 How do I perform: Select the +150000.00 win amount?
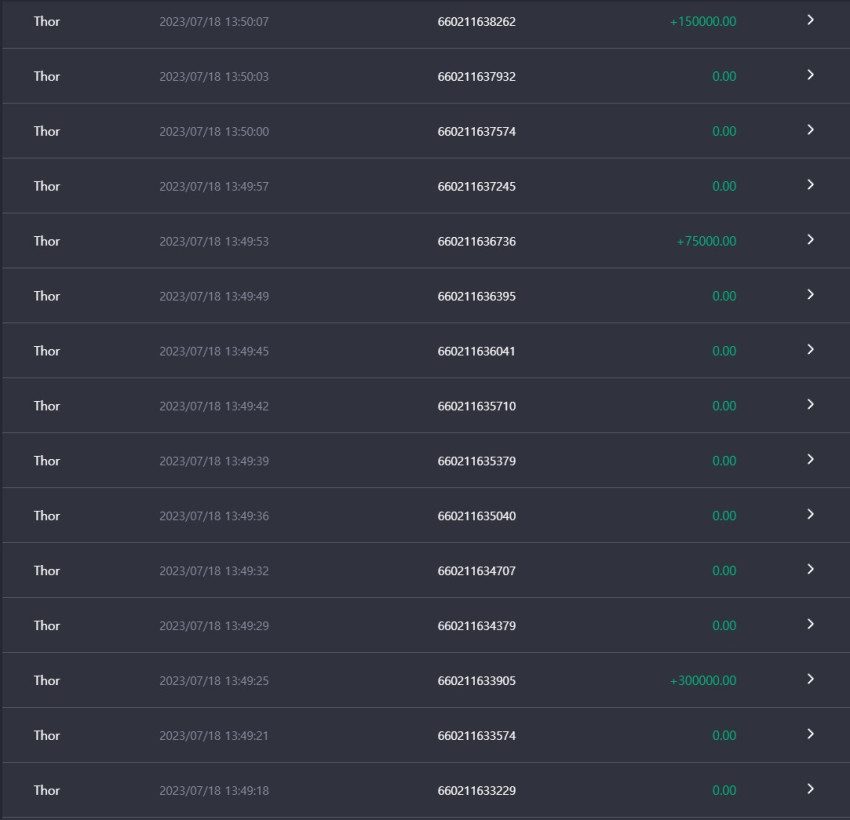pyautogui.click(x=703, y=22)
